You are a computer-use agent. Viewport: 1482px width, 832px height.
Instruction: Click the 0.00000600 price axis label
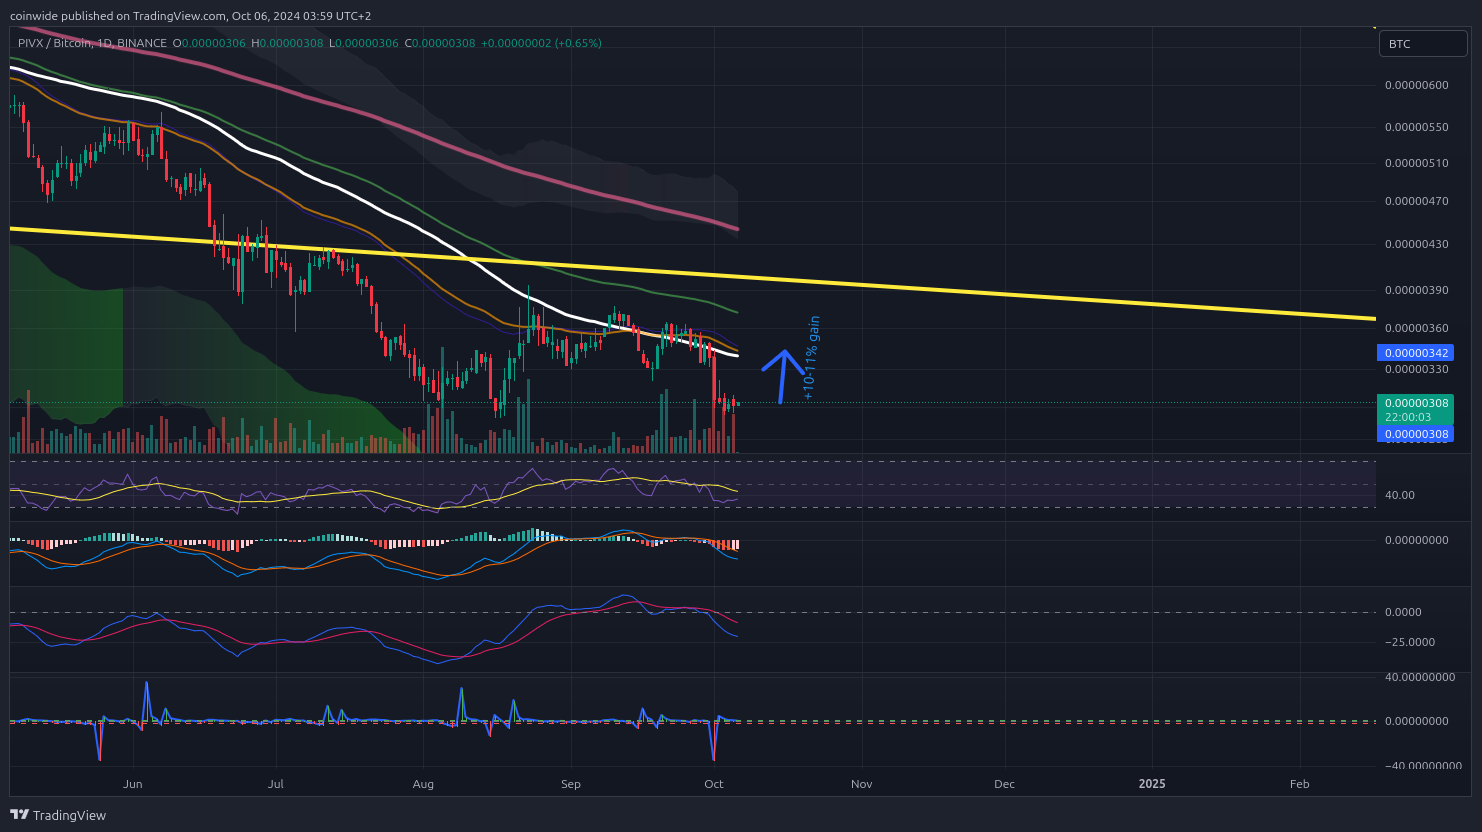pos(1416,85)
